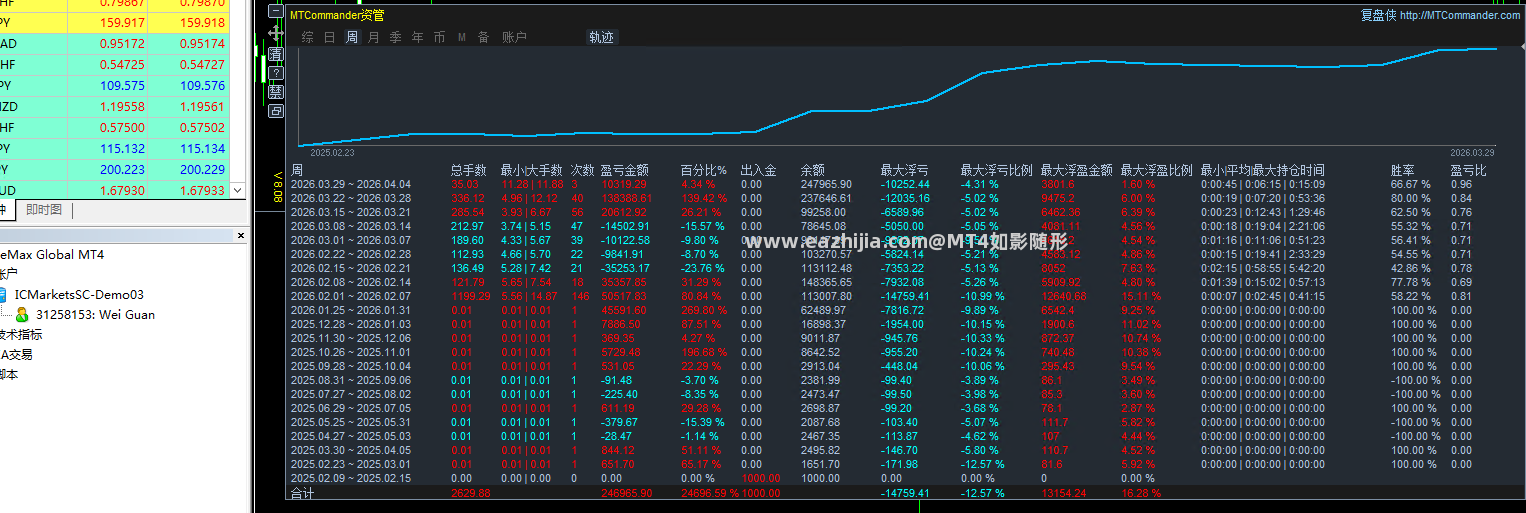Select the 账户 account tab
The image size is (1526, 513).
[514, 37]
